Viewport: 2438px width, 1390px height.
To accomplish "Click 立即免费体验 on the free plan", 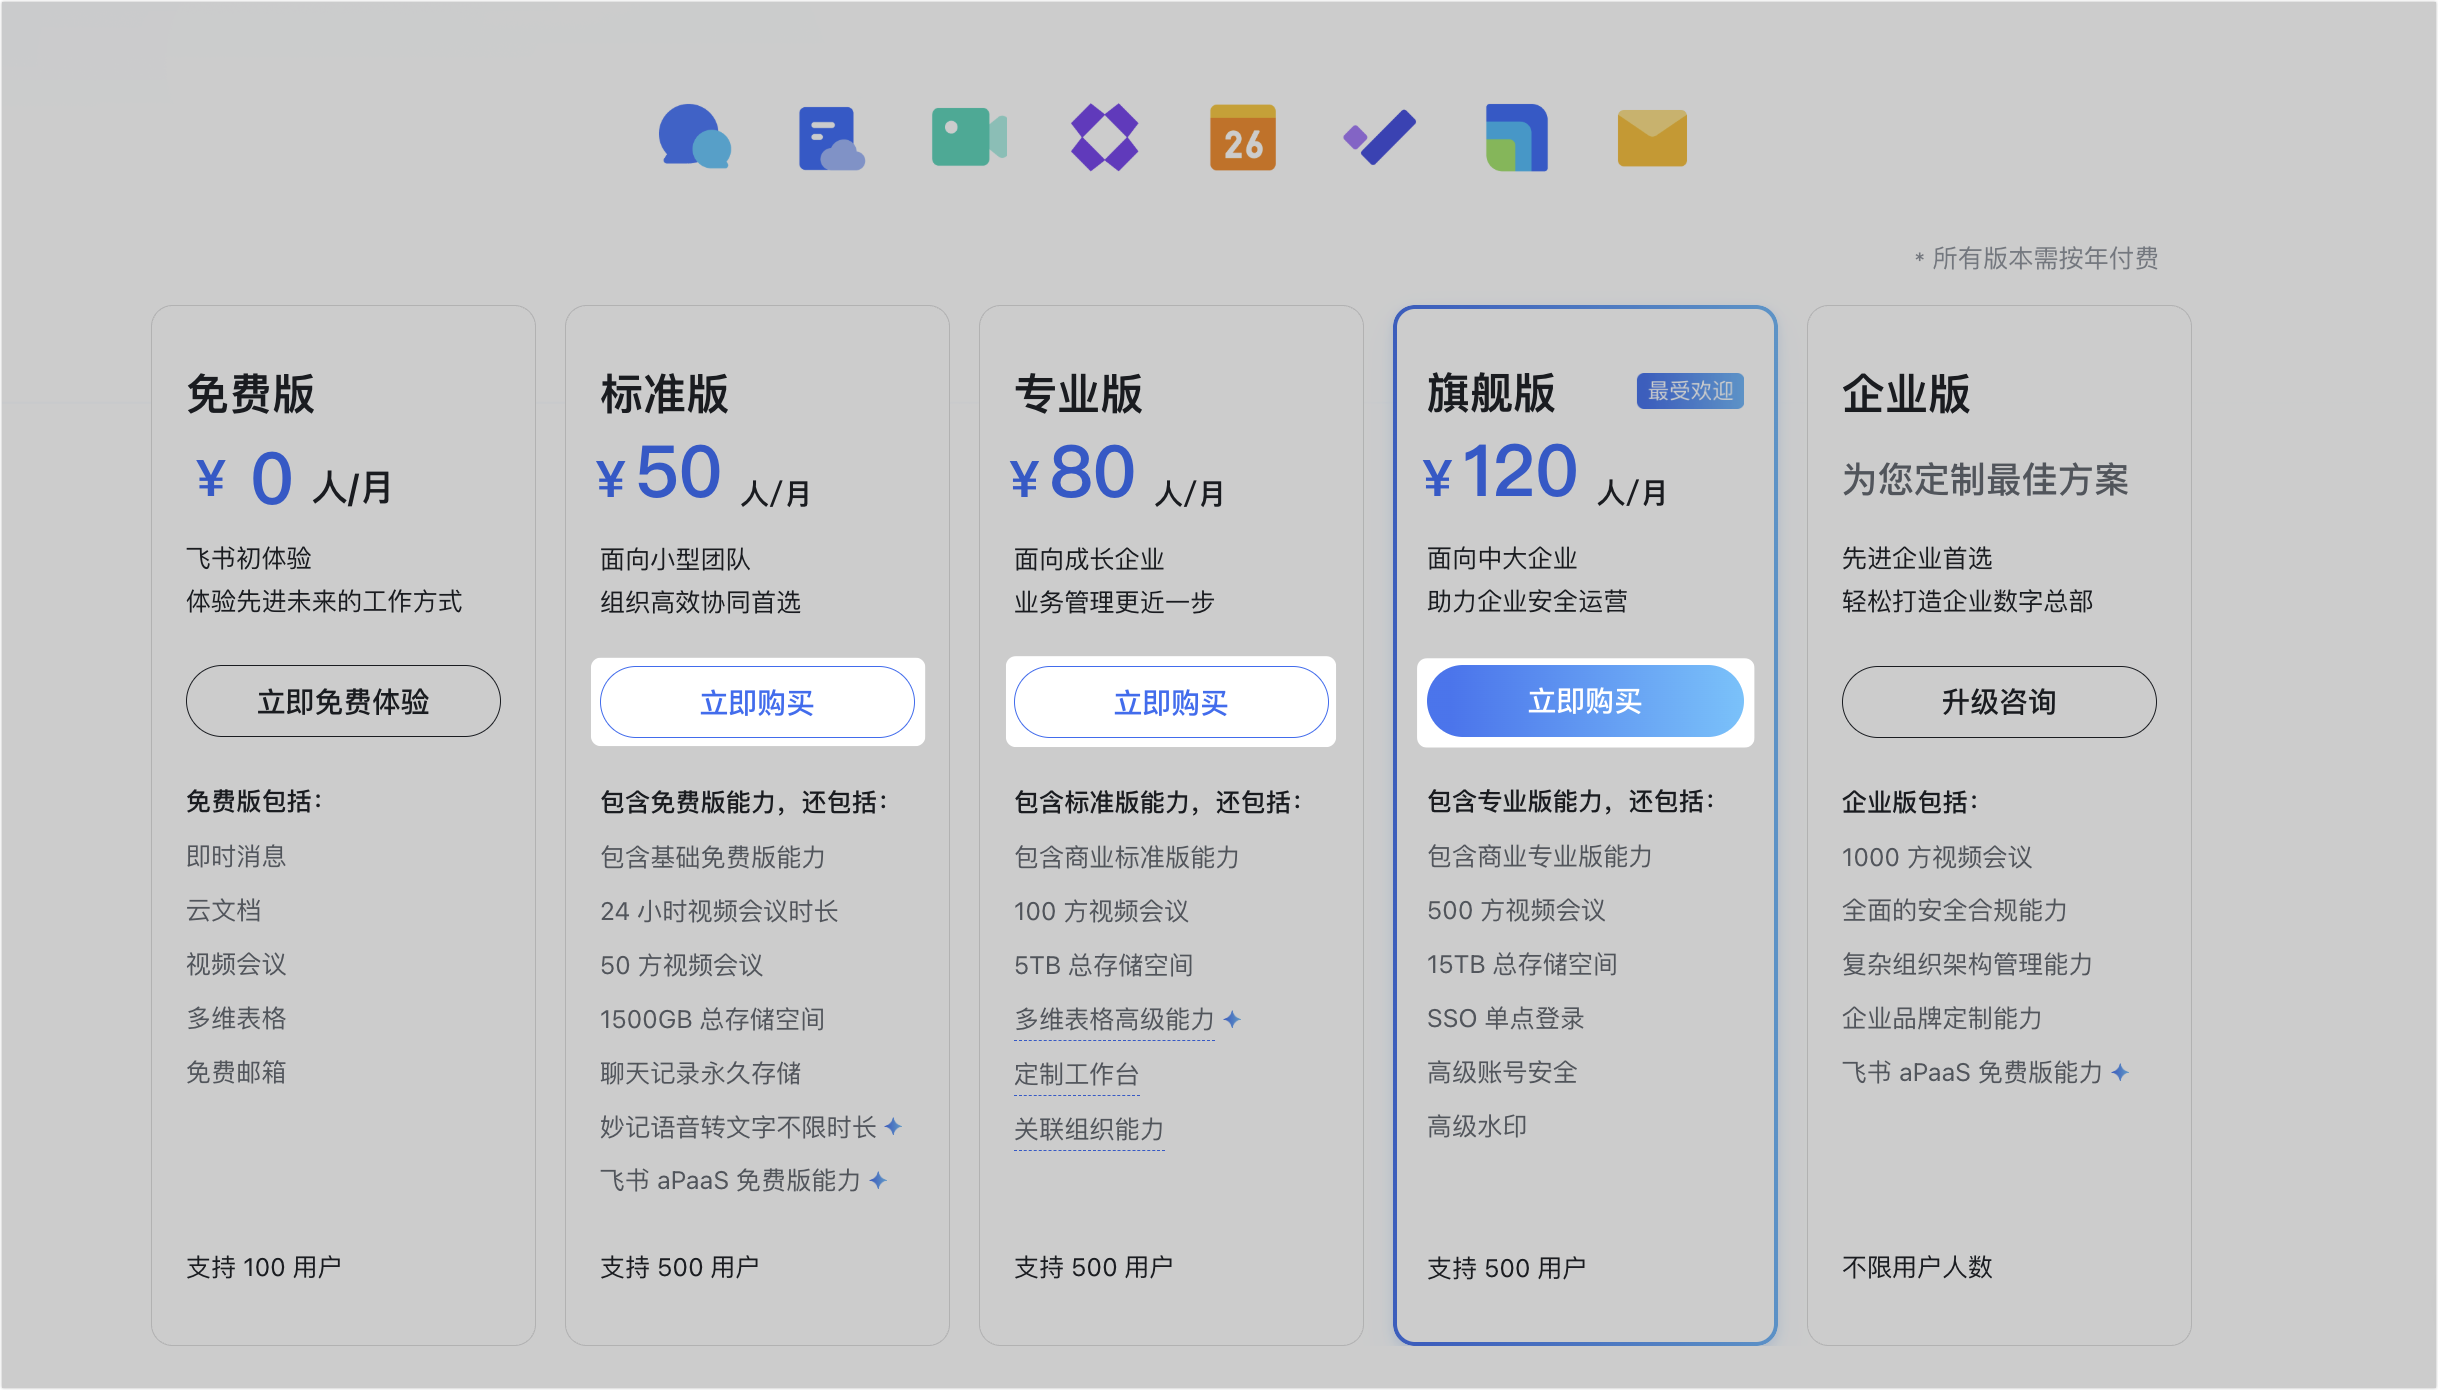I will 343,701.
